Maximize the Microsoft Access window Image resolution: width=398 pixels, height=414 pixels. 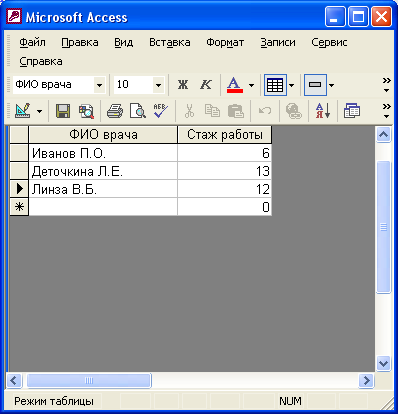coord(358,17)
